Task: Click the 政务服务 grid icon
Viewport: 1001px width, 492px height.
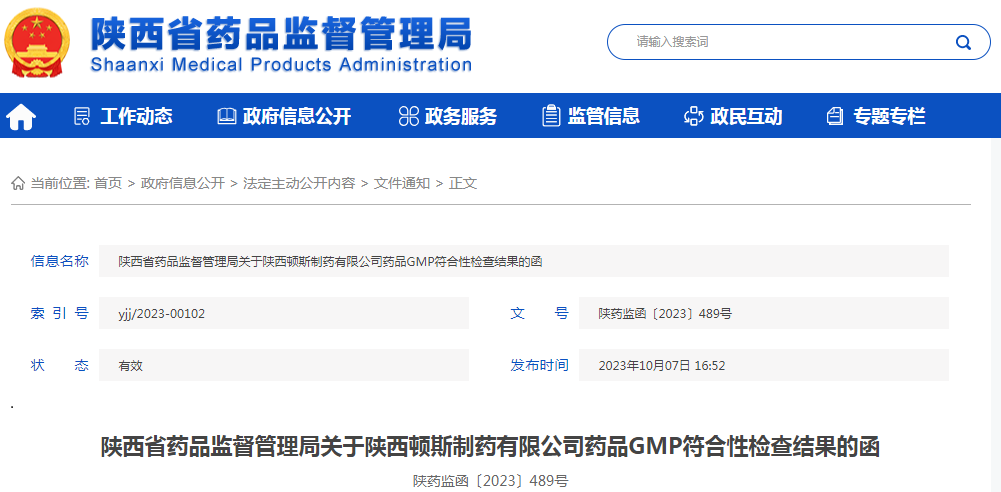Action: pyautogui.click(x=409, y=116)
